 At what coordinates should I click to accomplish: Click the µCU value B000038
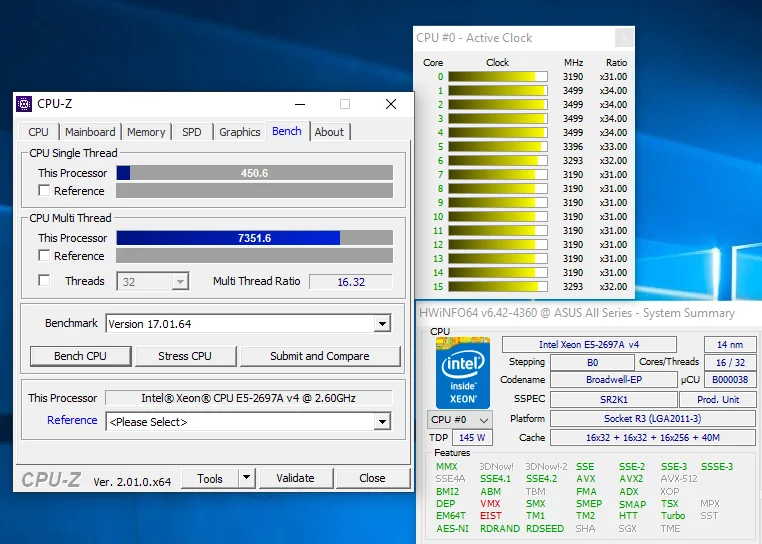point(730,380)
